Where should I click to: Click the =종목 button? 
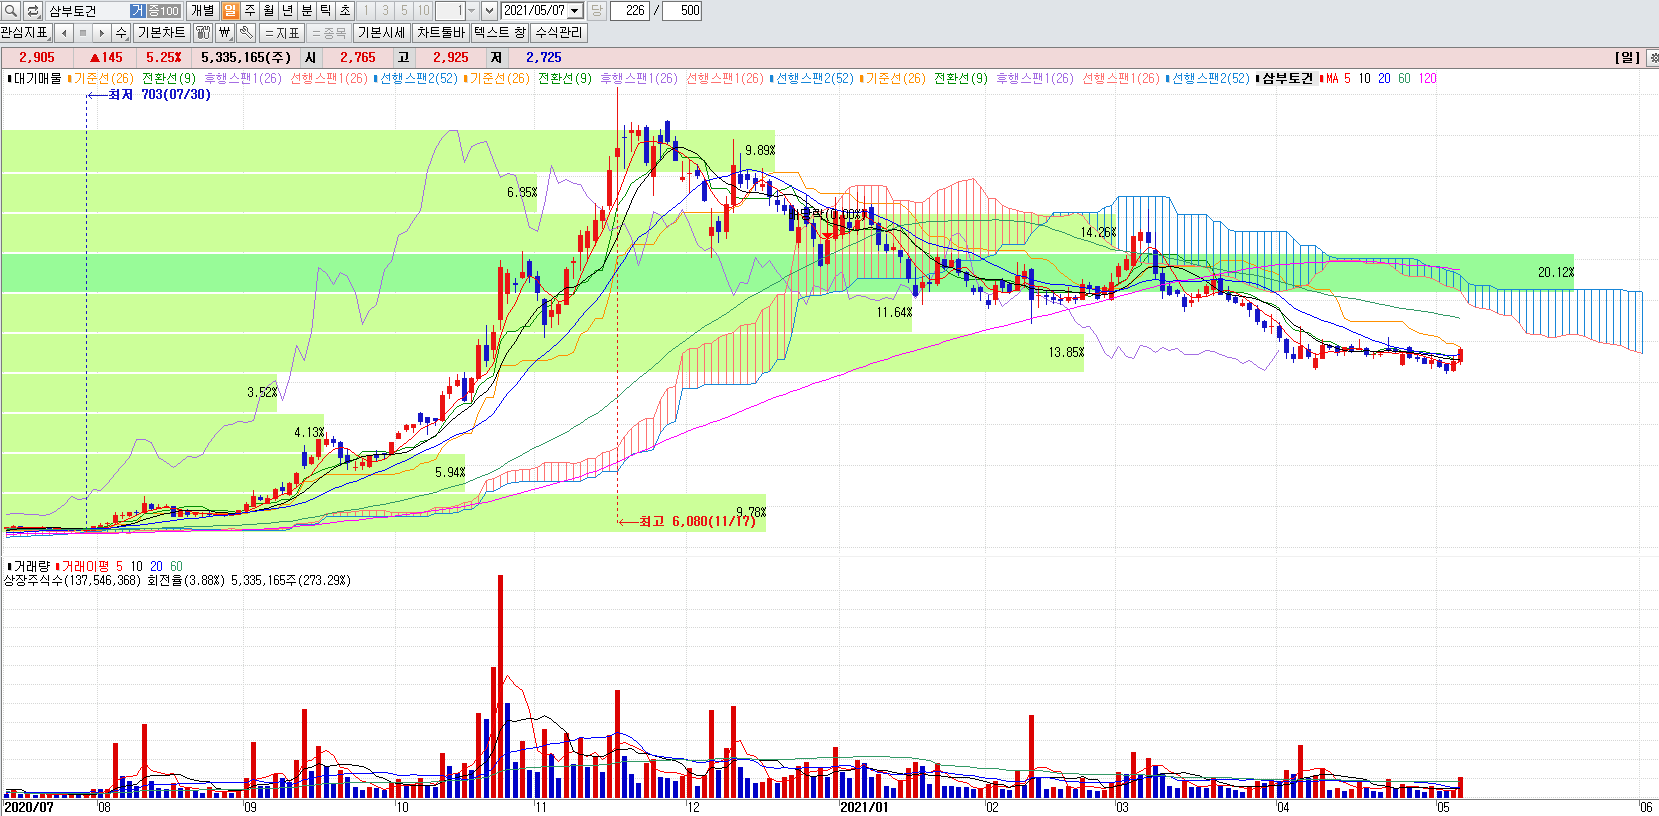(329, 33)
